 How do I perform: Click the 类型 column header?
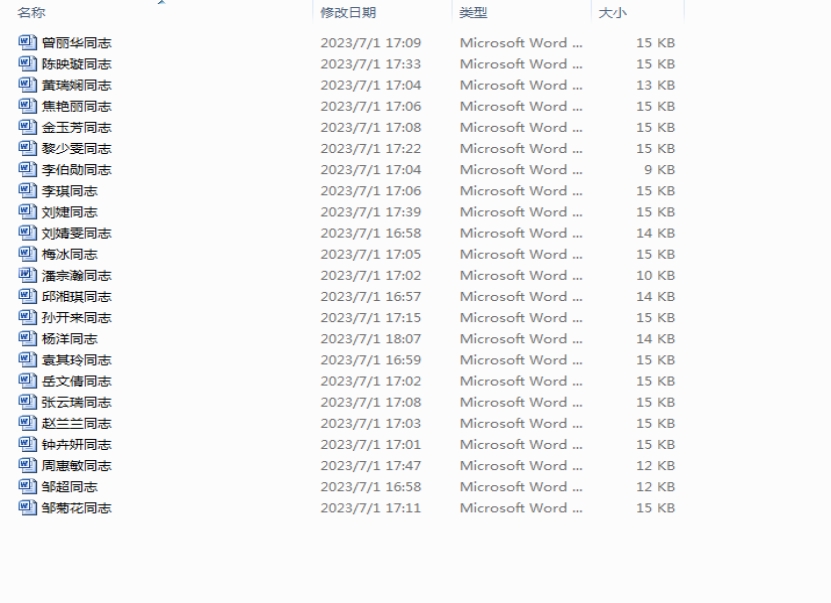[473, 13]
